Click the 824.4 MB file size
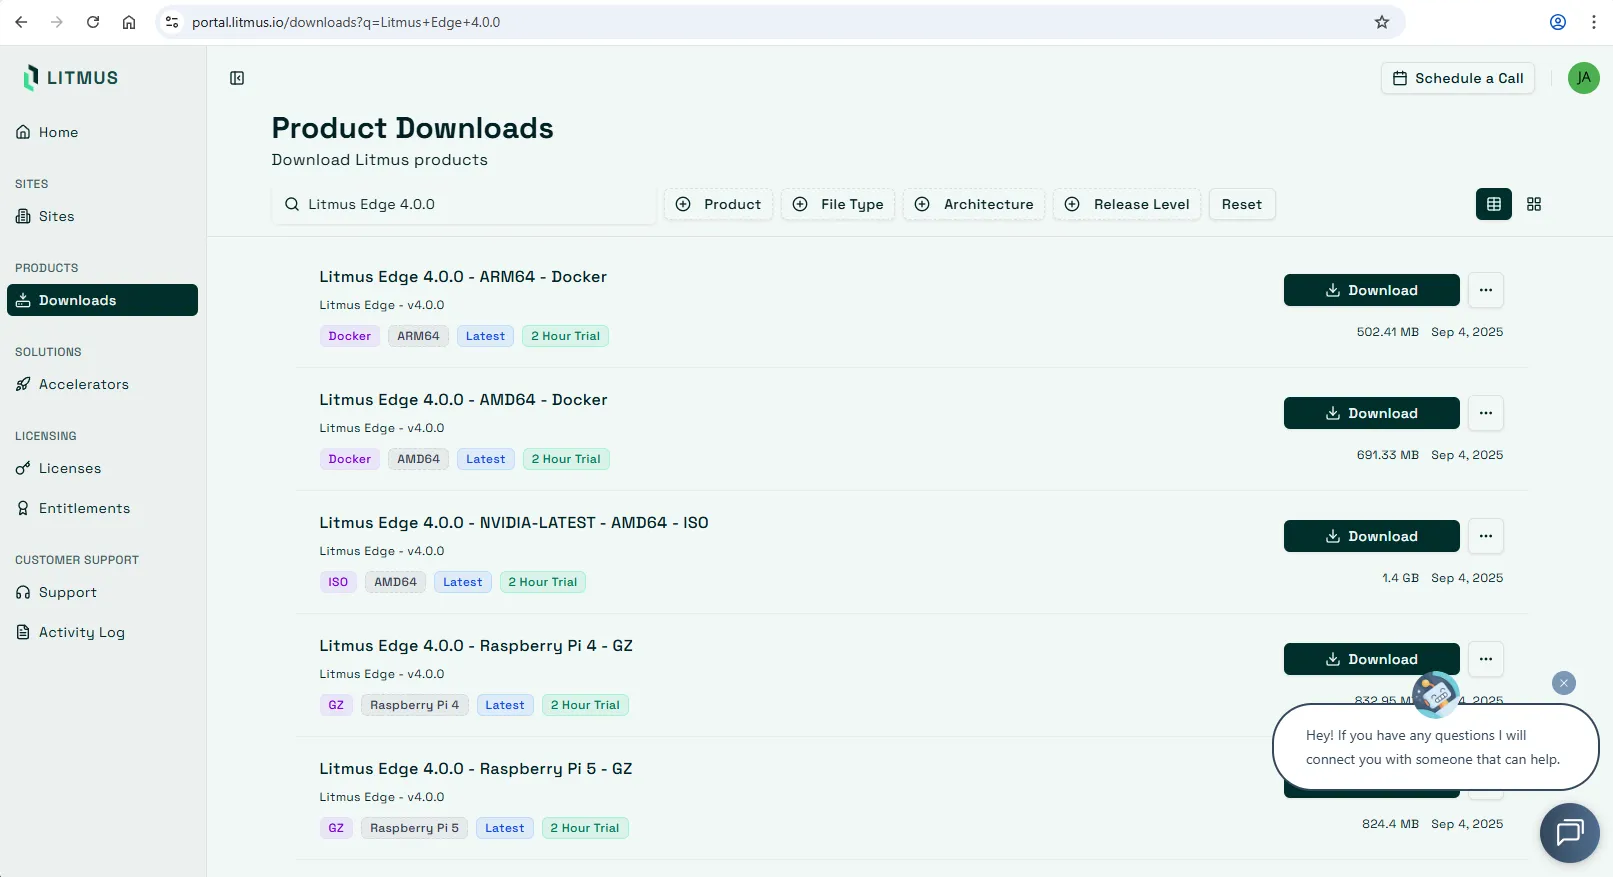The width and height of the screenshot is (1613, 877). 1390,824
